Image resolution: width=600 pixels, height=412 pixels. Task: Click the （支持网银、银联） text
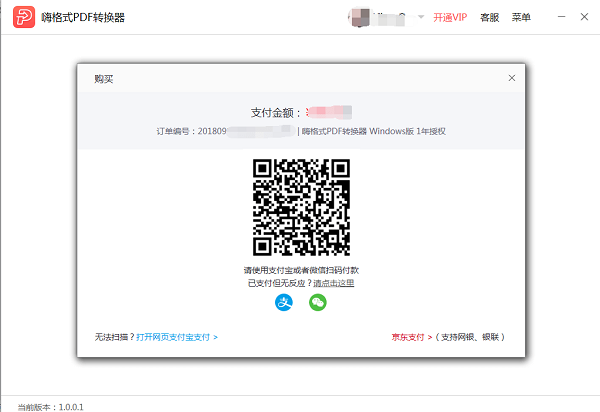pos(470,337)
